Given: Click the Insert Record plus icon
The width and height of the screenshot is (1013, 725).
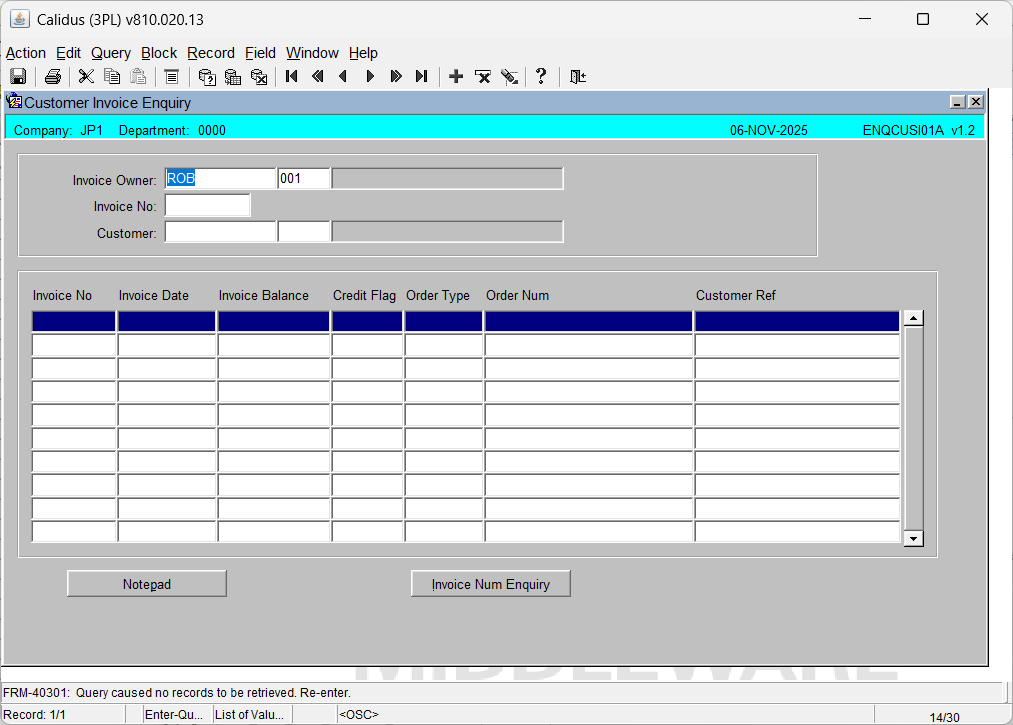Looking at the screenshot, I should point(456,77).
